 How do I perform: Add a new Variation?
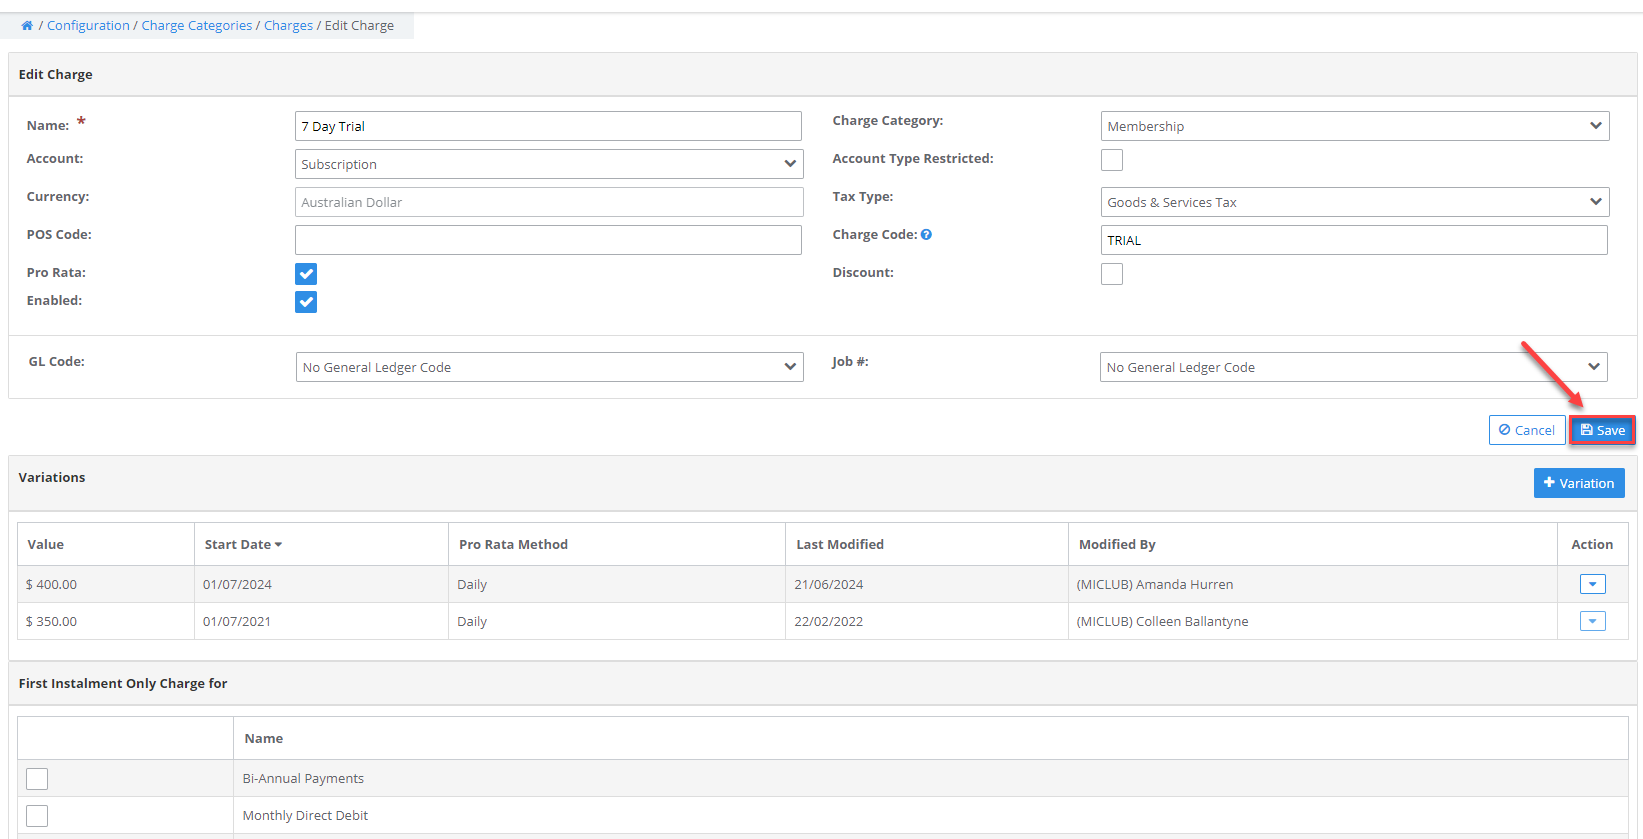tap(1579, 483)
